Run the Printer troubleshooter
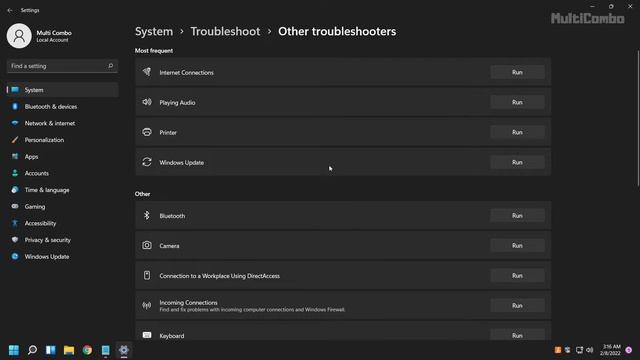Viewport: 640px width, 360px height. (x=517, y=132)
